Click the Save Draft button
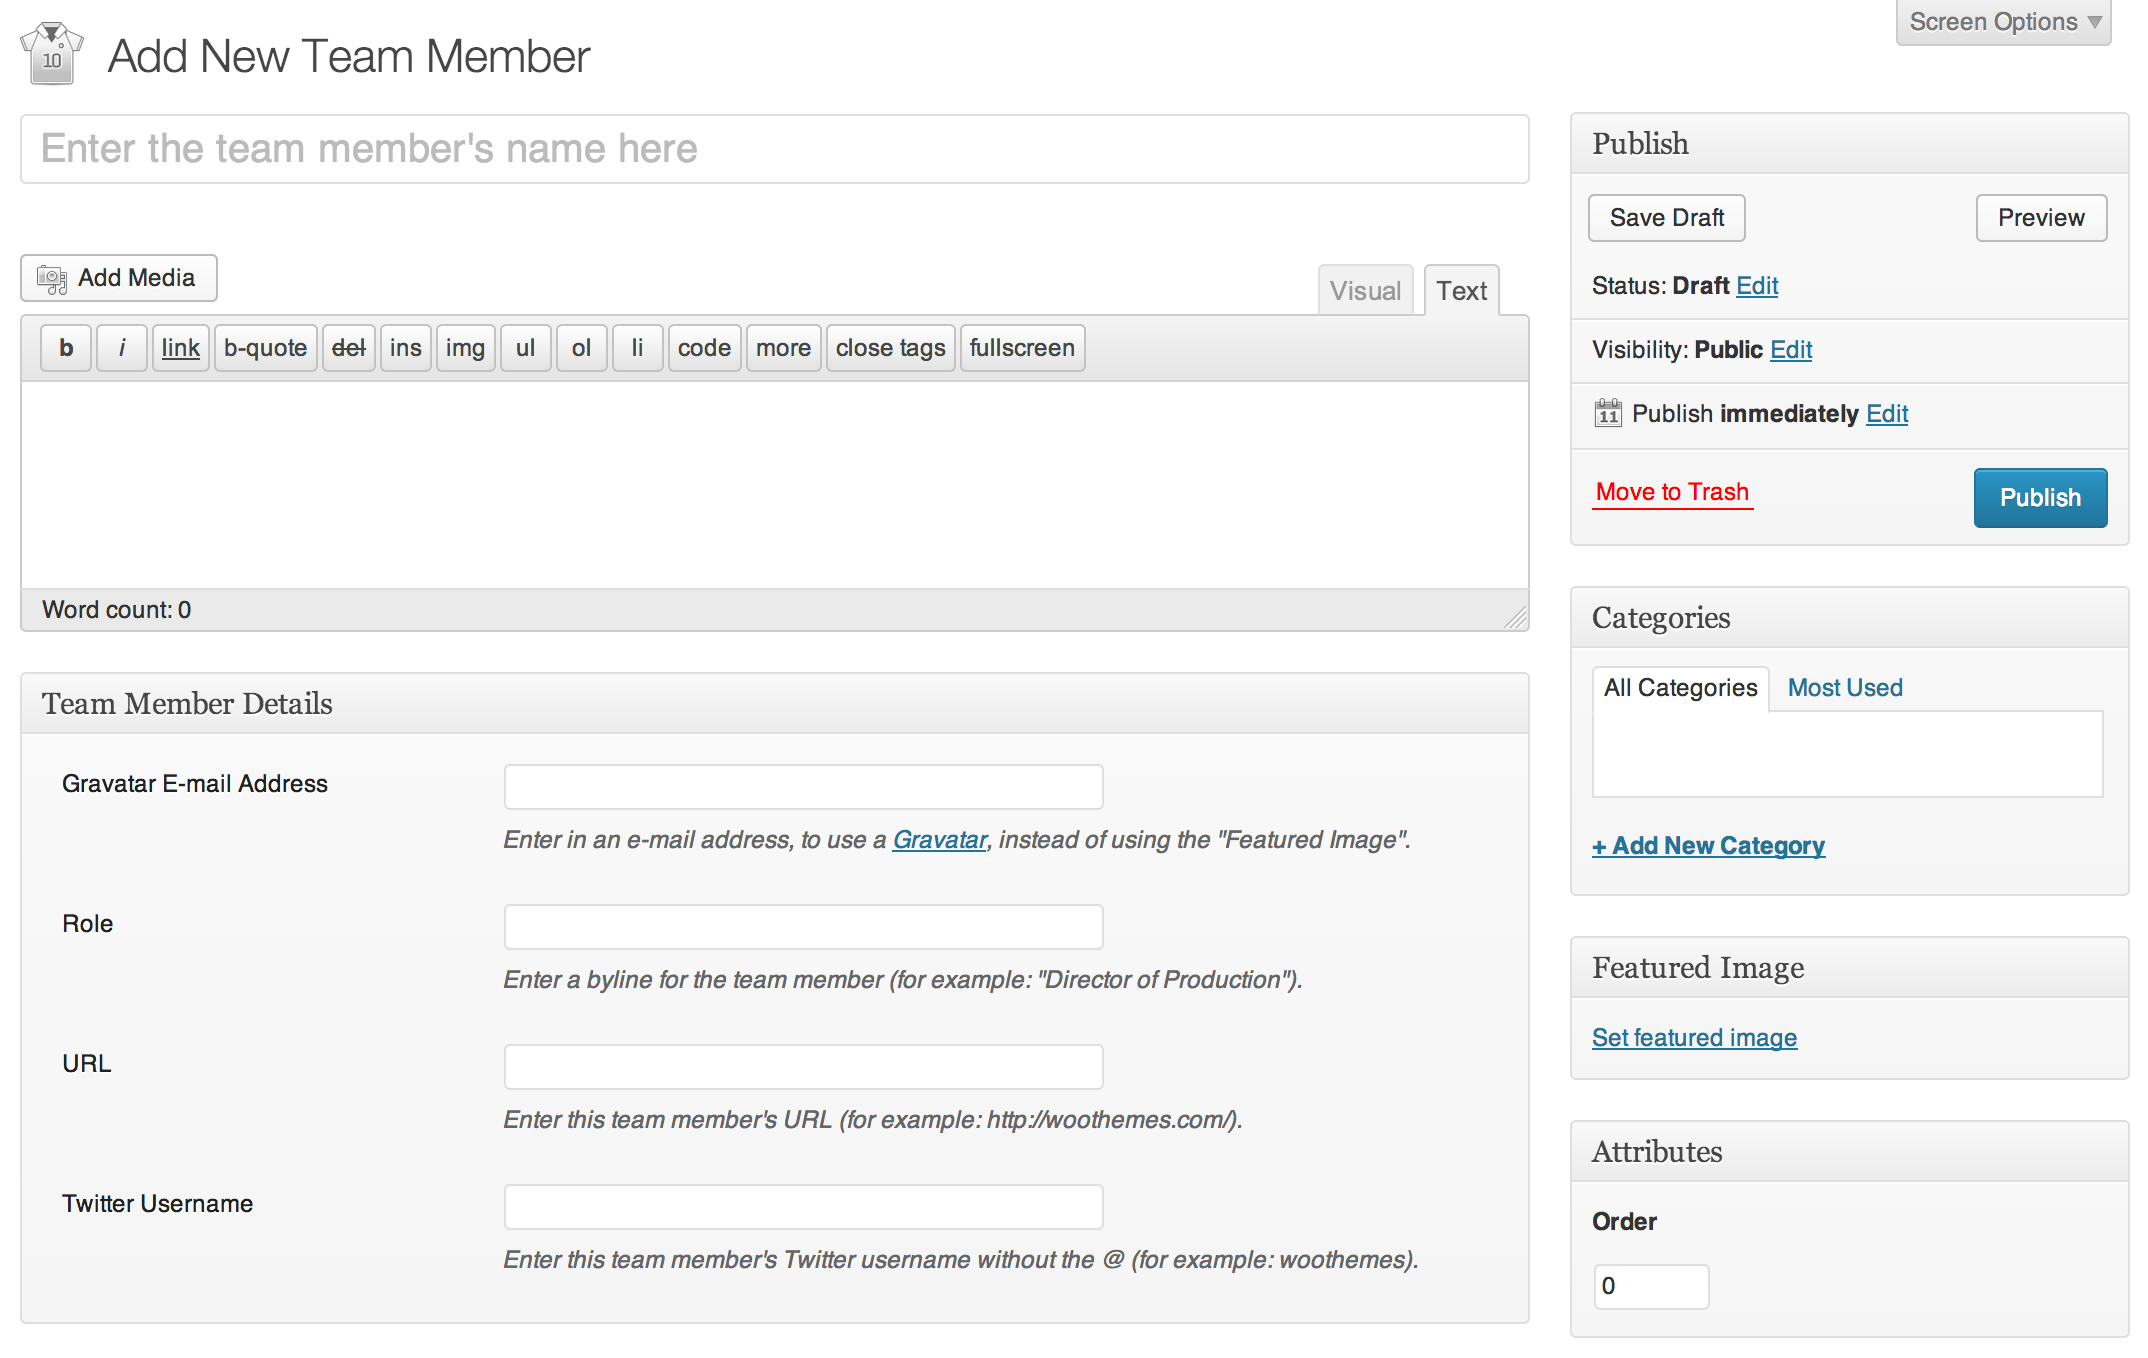The height and width of the screenshot is (1358, 2148). pyautogui.click(x=1666, y=218)
